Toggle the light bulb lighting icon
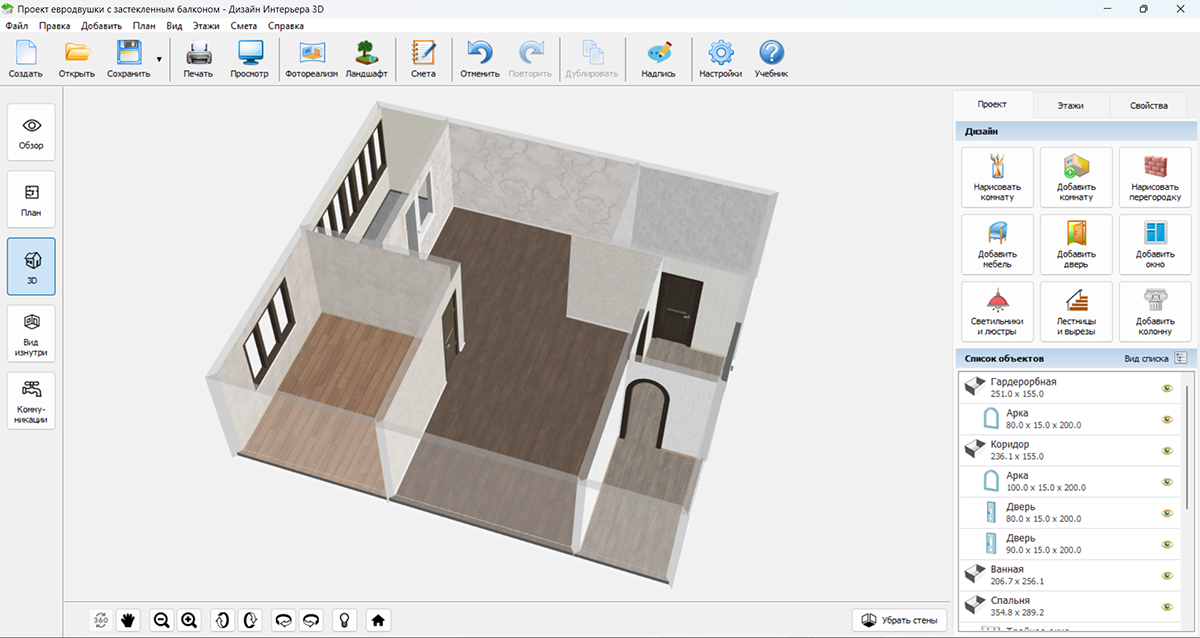This screenshot has height=638, width=1200. click(345, 620)
